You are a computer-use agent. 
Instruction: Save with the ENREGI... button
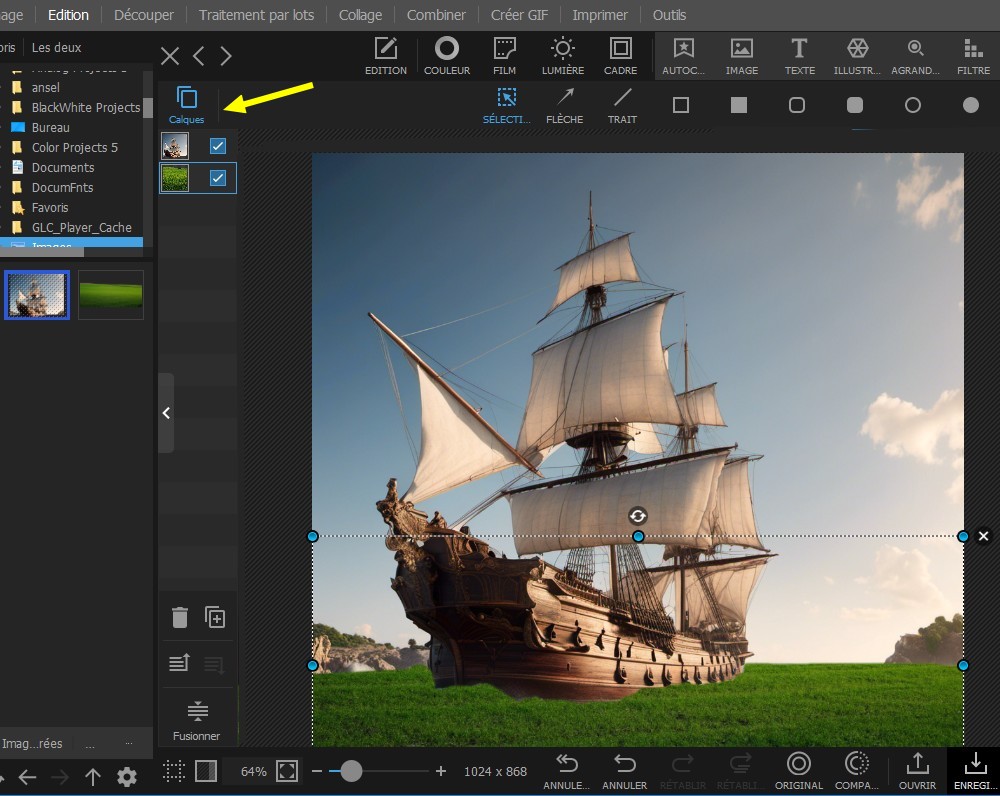coord(974,770)
